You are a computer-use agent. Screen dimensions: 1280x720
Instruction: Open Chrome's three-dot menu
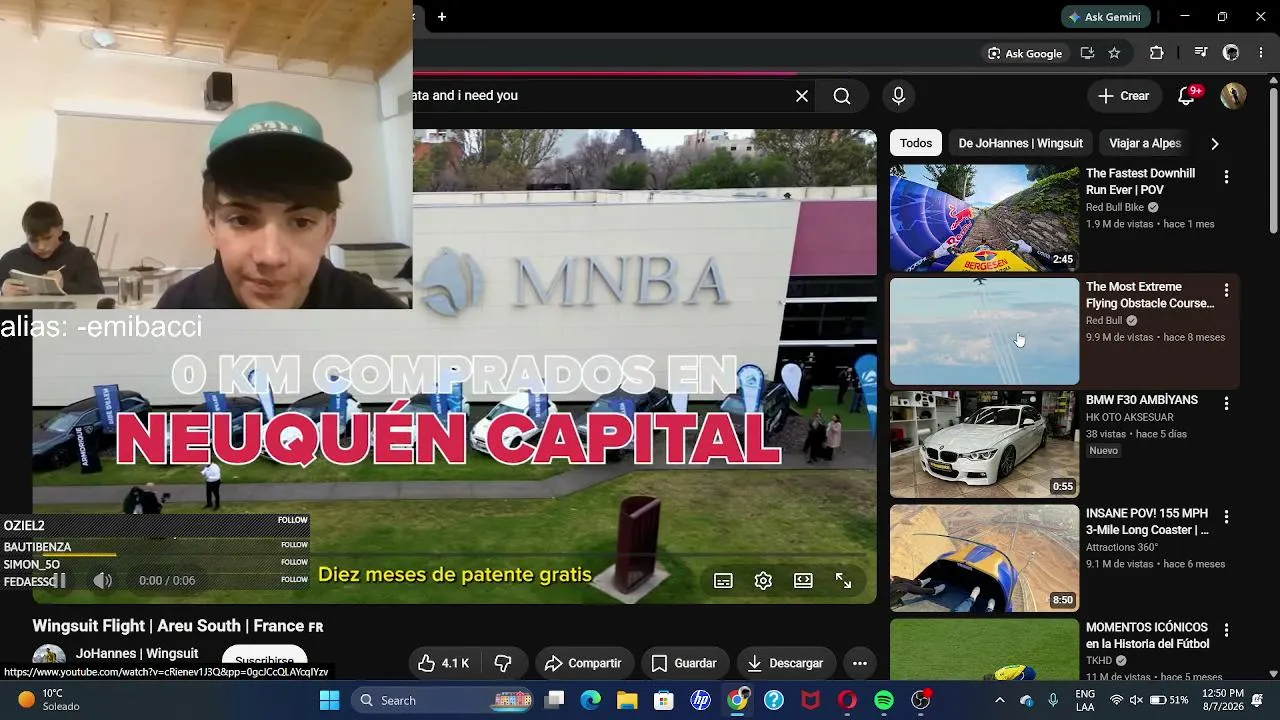[x=1260, y=53]
